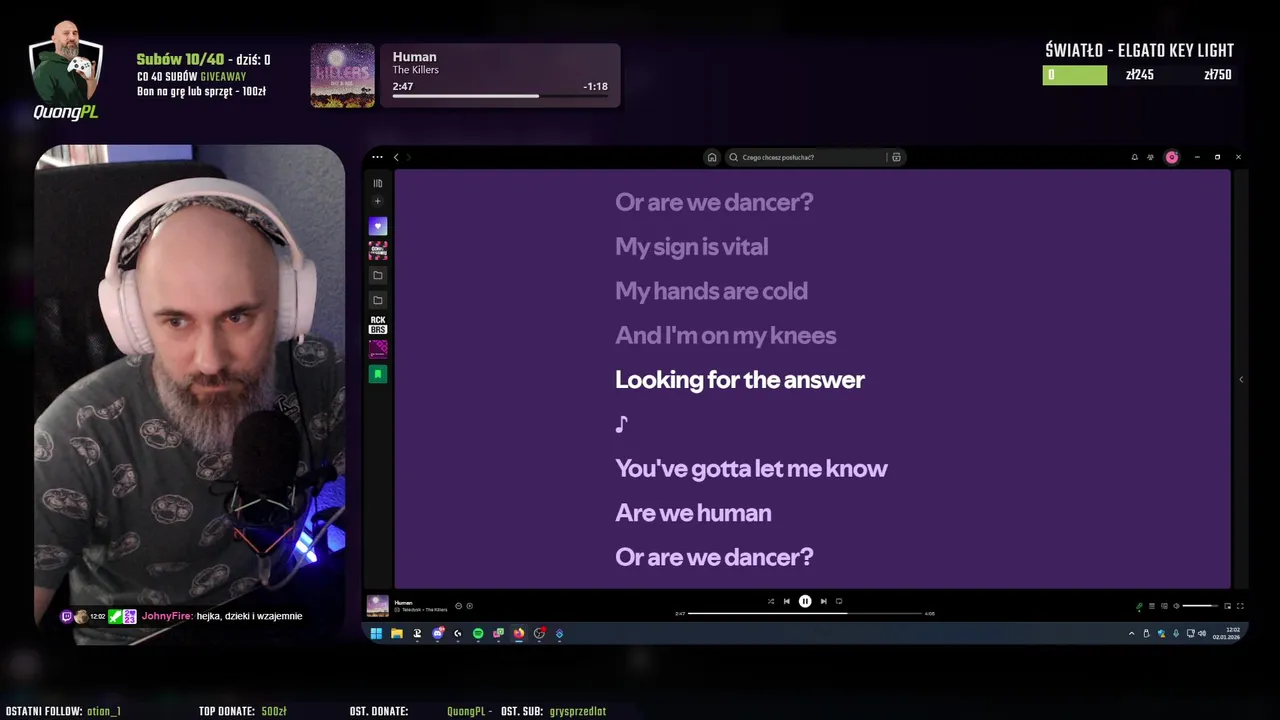Jump to lyric 'Are we human'
1280x720 pixels.
coord(693,512)
